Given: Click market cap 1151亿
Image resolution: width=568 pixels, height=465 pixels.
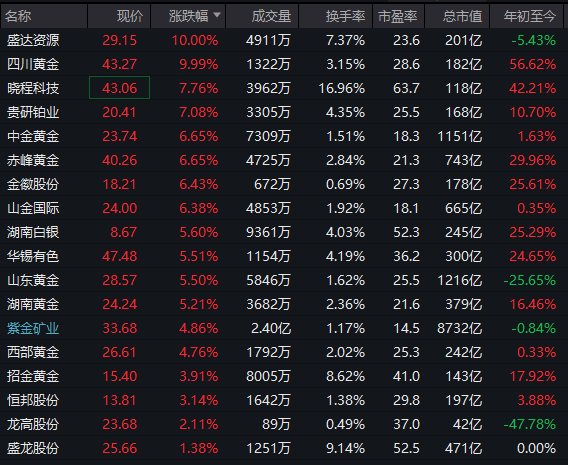Looking at the screenshot, I should 460,136.
